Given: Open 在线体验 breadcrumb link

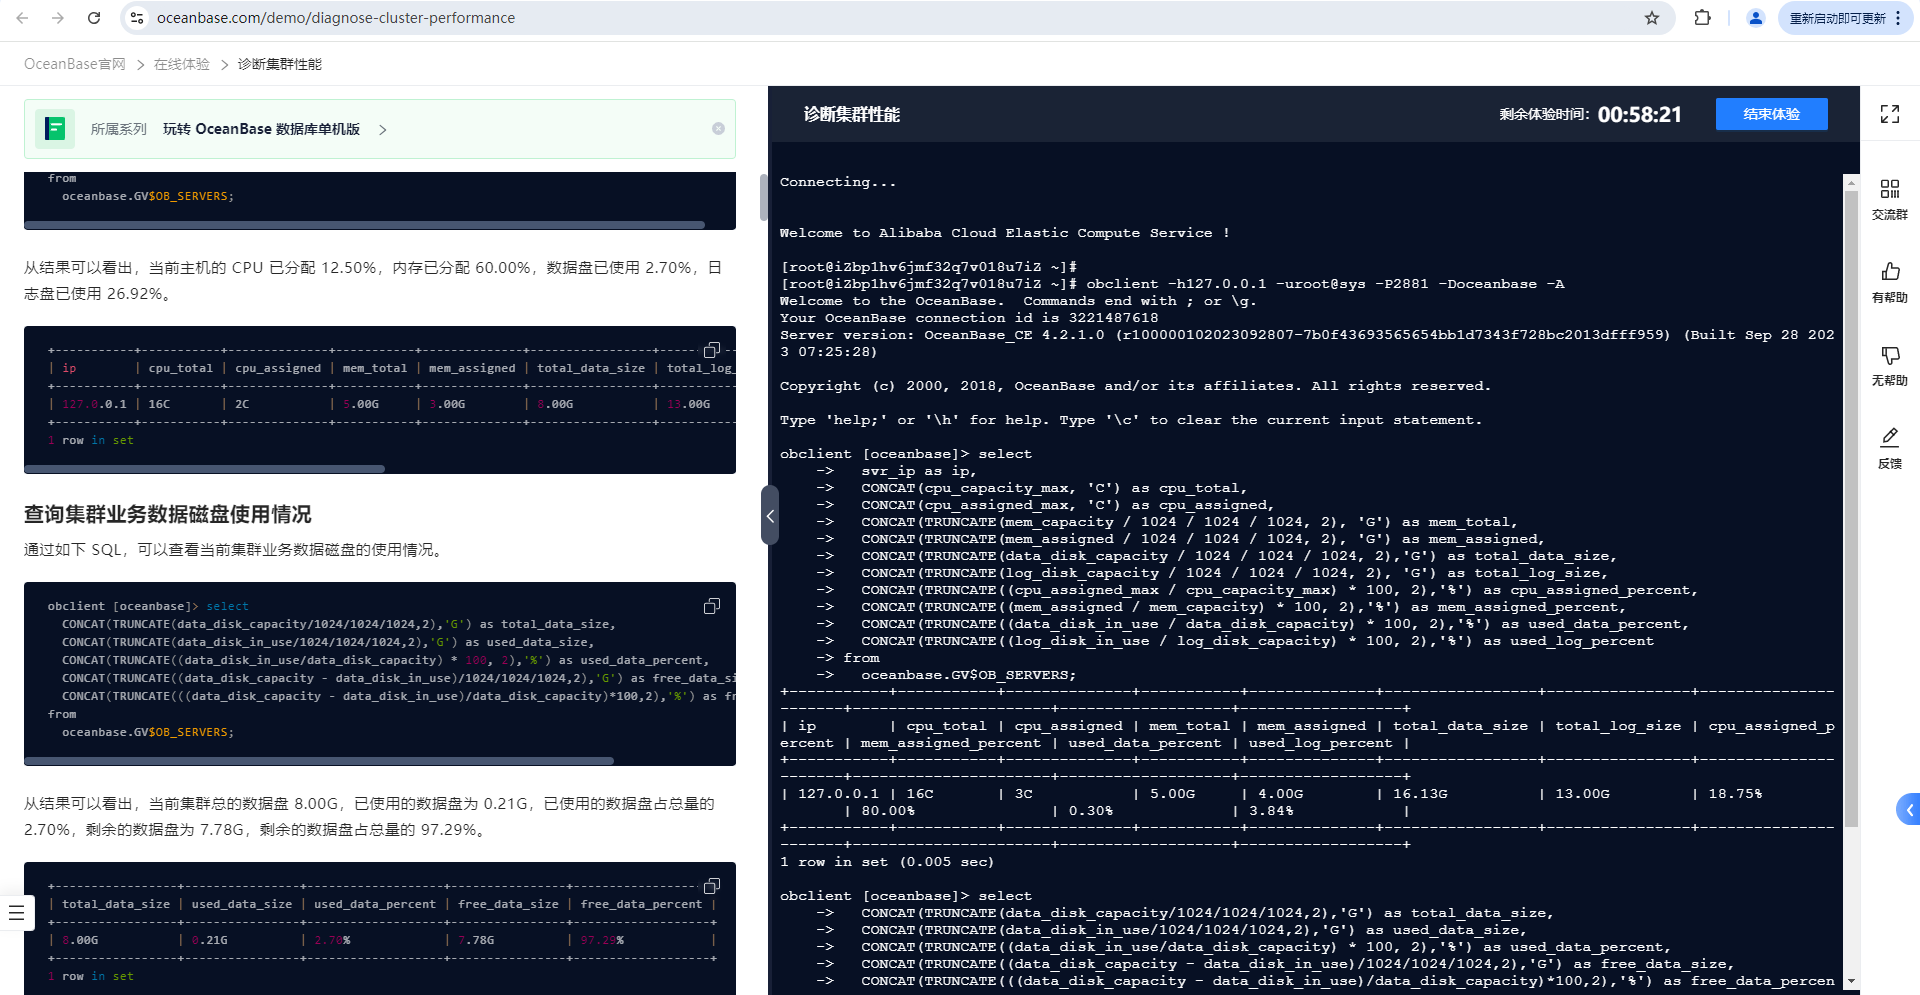Looking at the screenshot, I should coord(181,64).
